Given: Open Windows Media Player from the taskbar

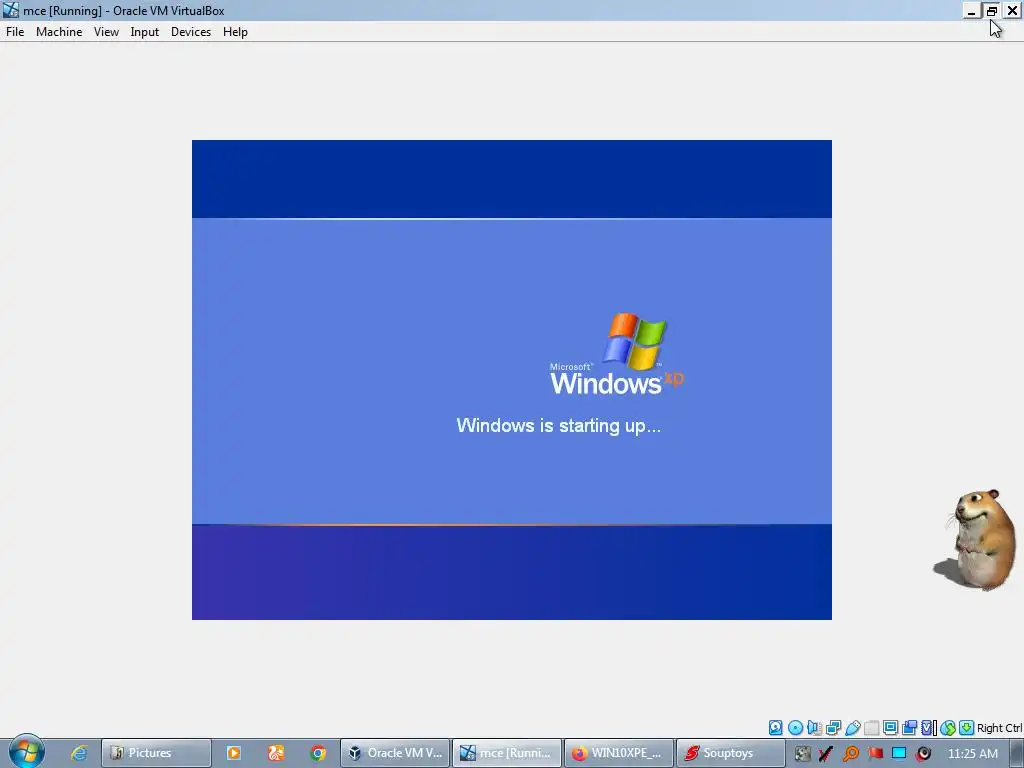Looking at the screenshot, I should click(x=233, y=753).
